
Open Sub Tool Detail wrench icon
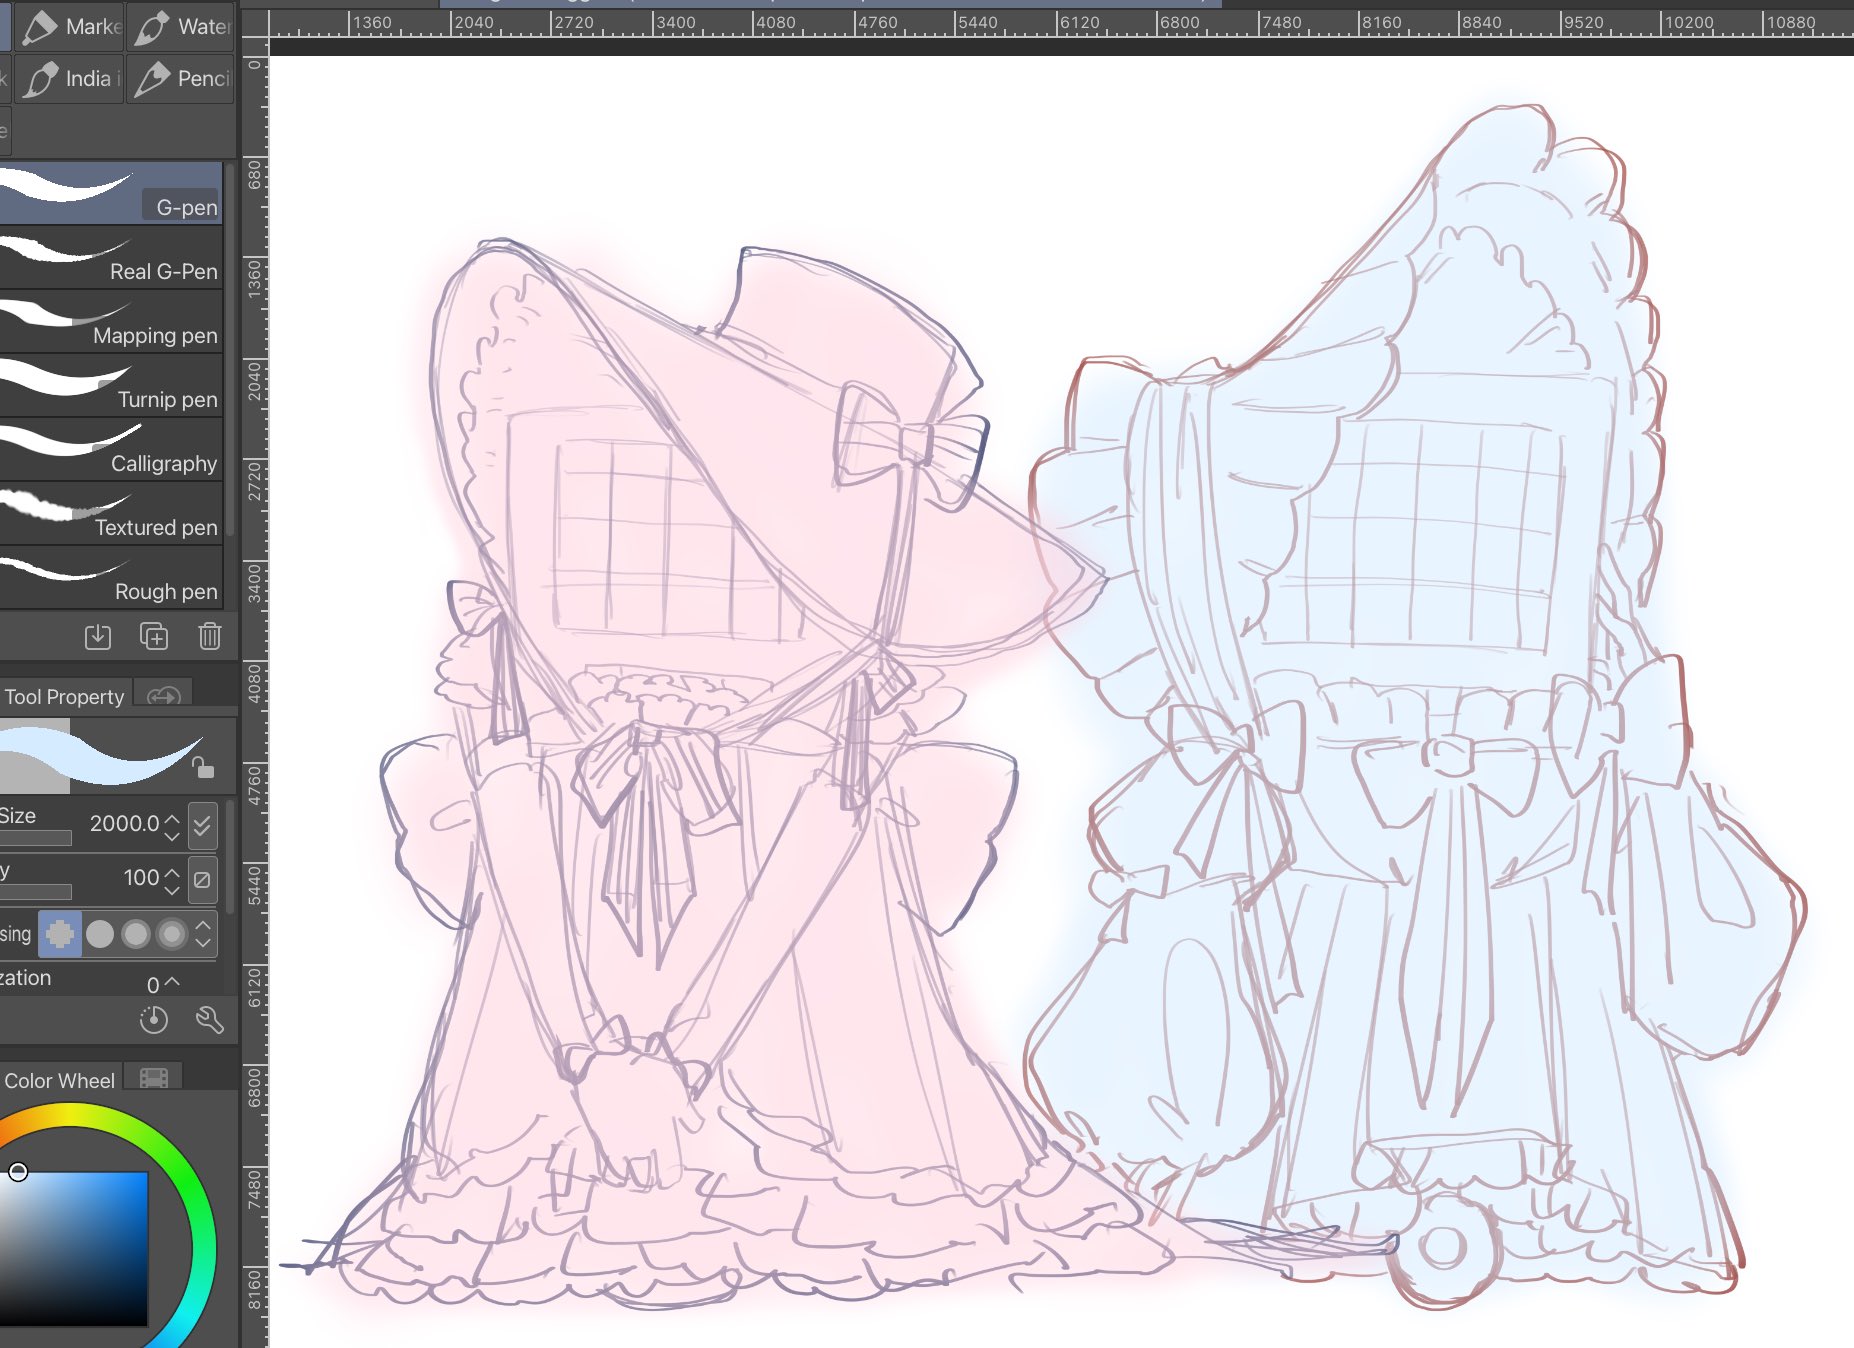pos(209,1020)
